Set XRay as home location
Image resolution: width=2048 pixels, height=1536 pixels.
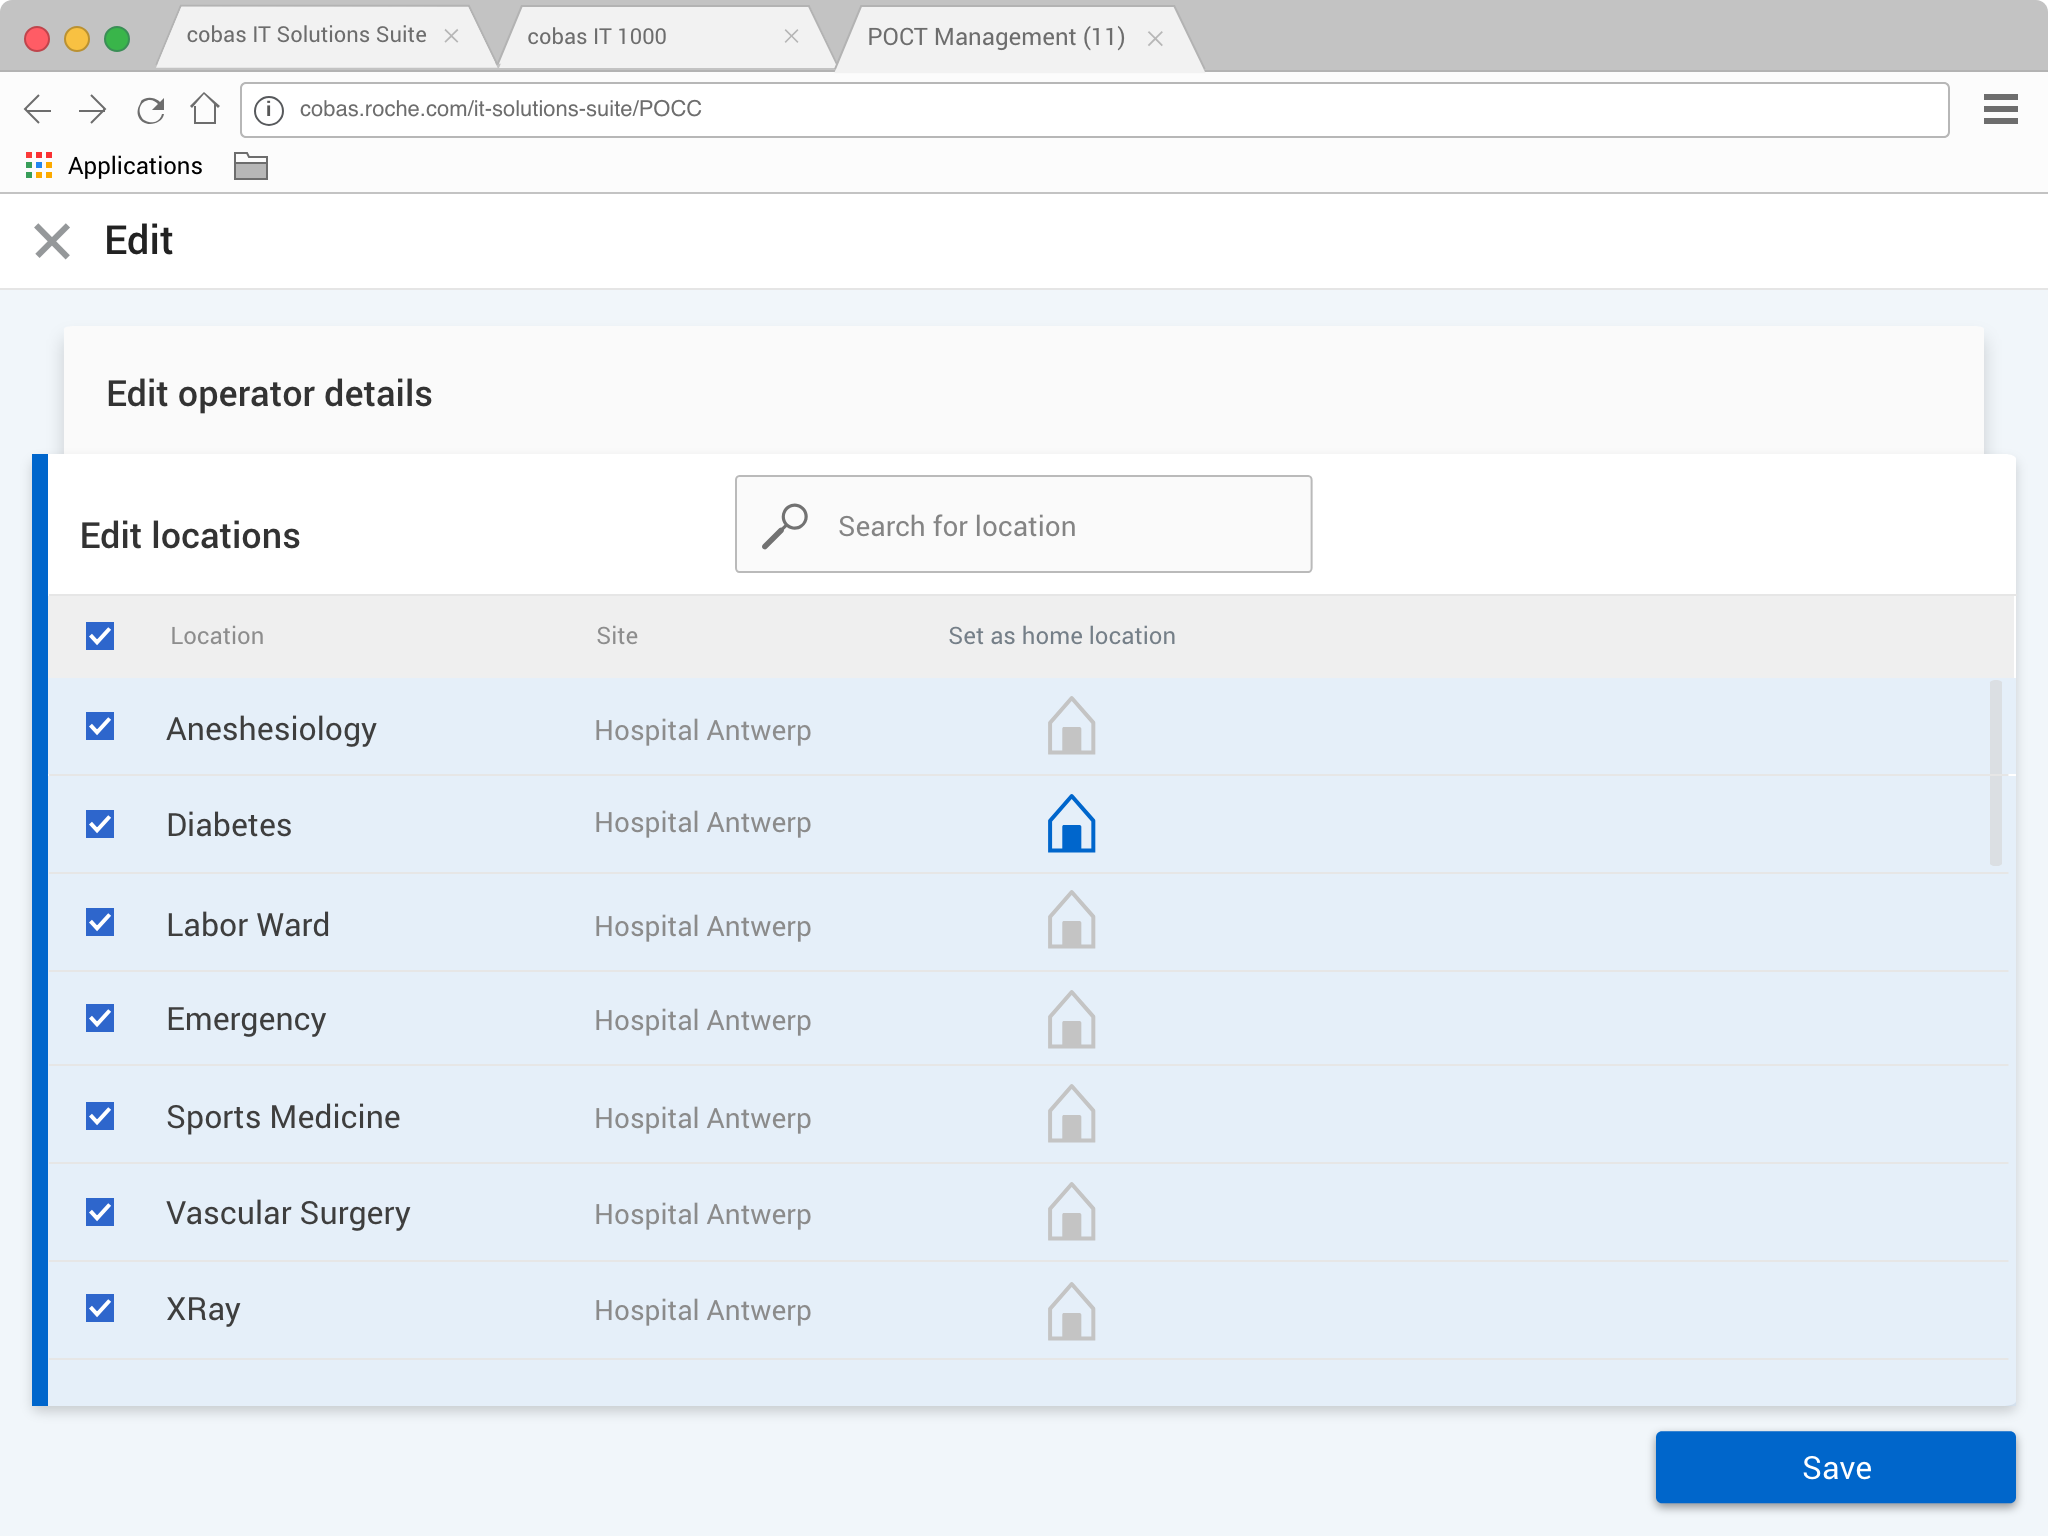click(x=1071, y=1311)
